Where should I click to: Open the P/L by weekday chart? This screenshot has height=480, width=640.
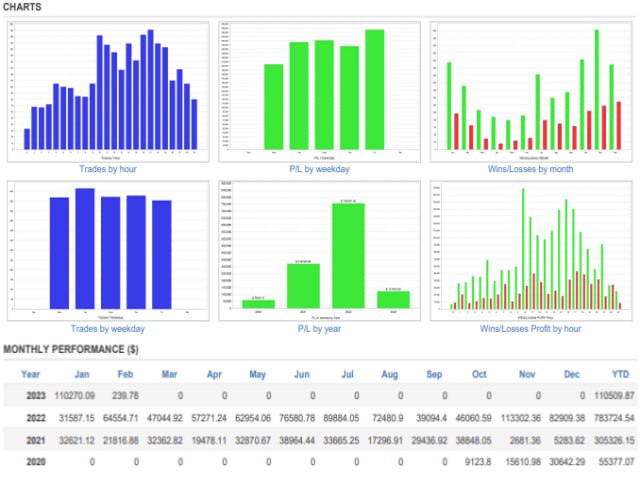[x=319, y=90]
